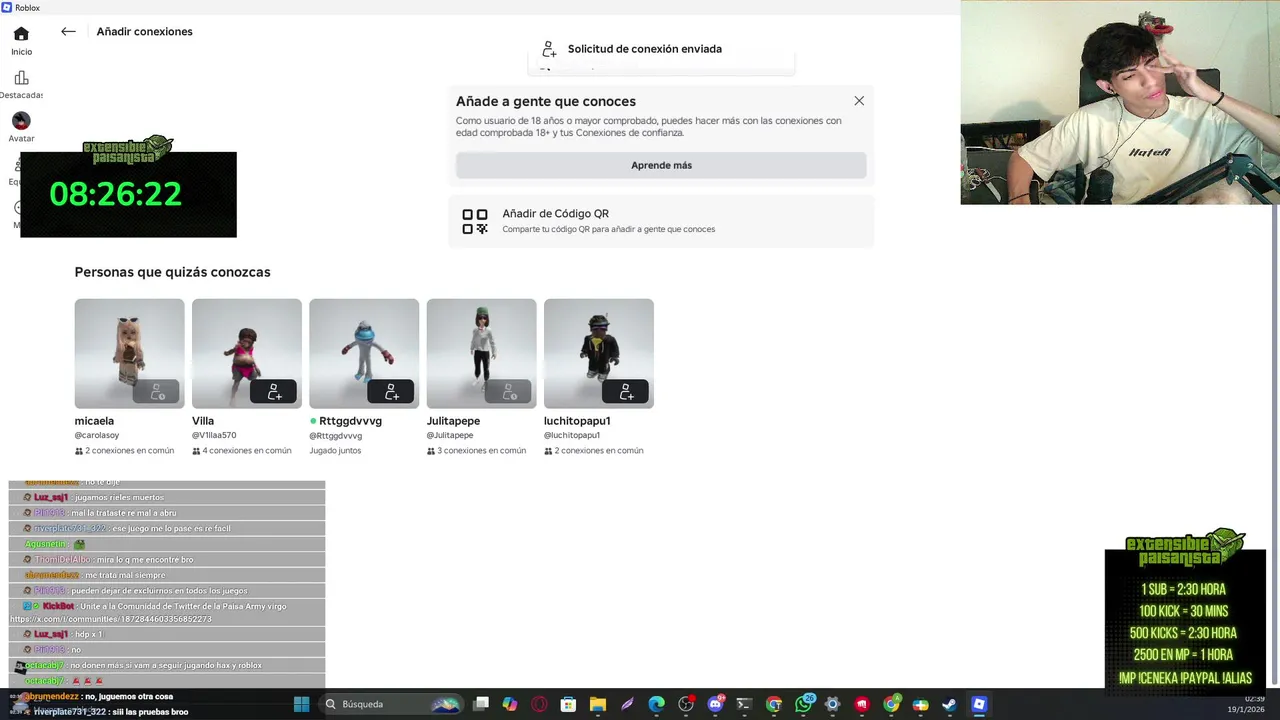
Task: Click 'Personas que quizás conozcas' heading
Action: 172,272
